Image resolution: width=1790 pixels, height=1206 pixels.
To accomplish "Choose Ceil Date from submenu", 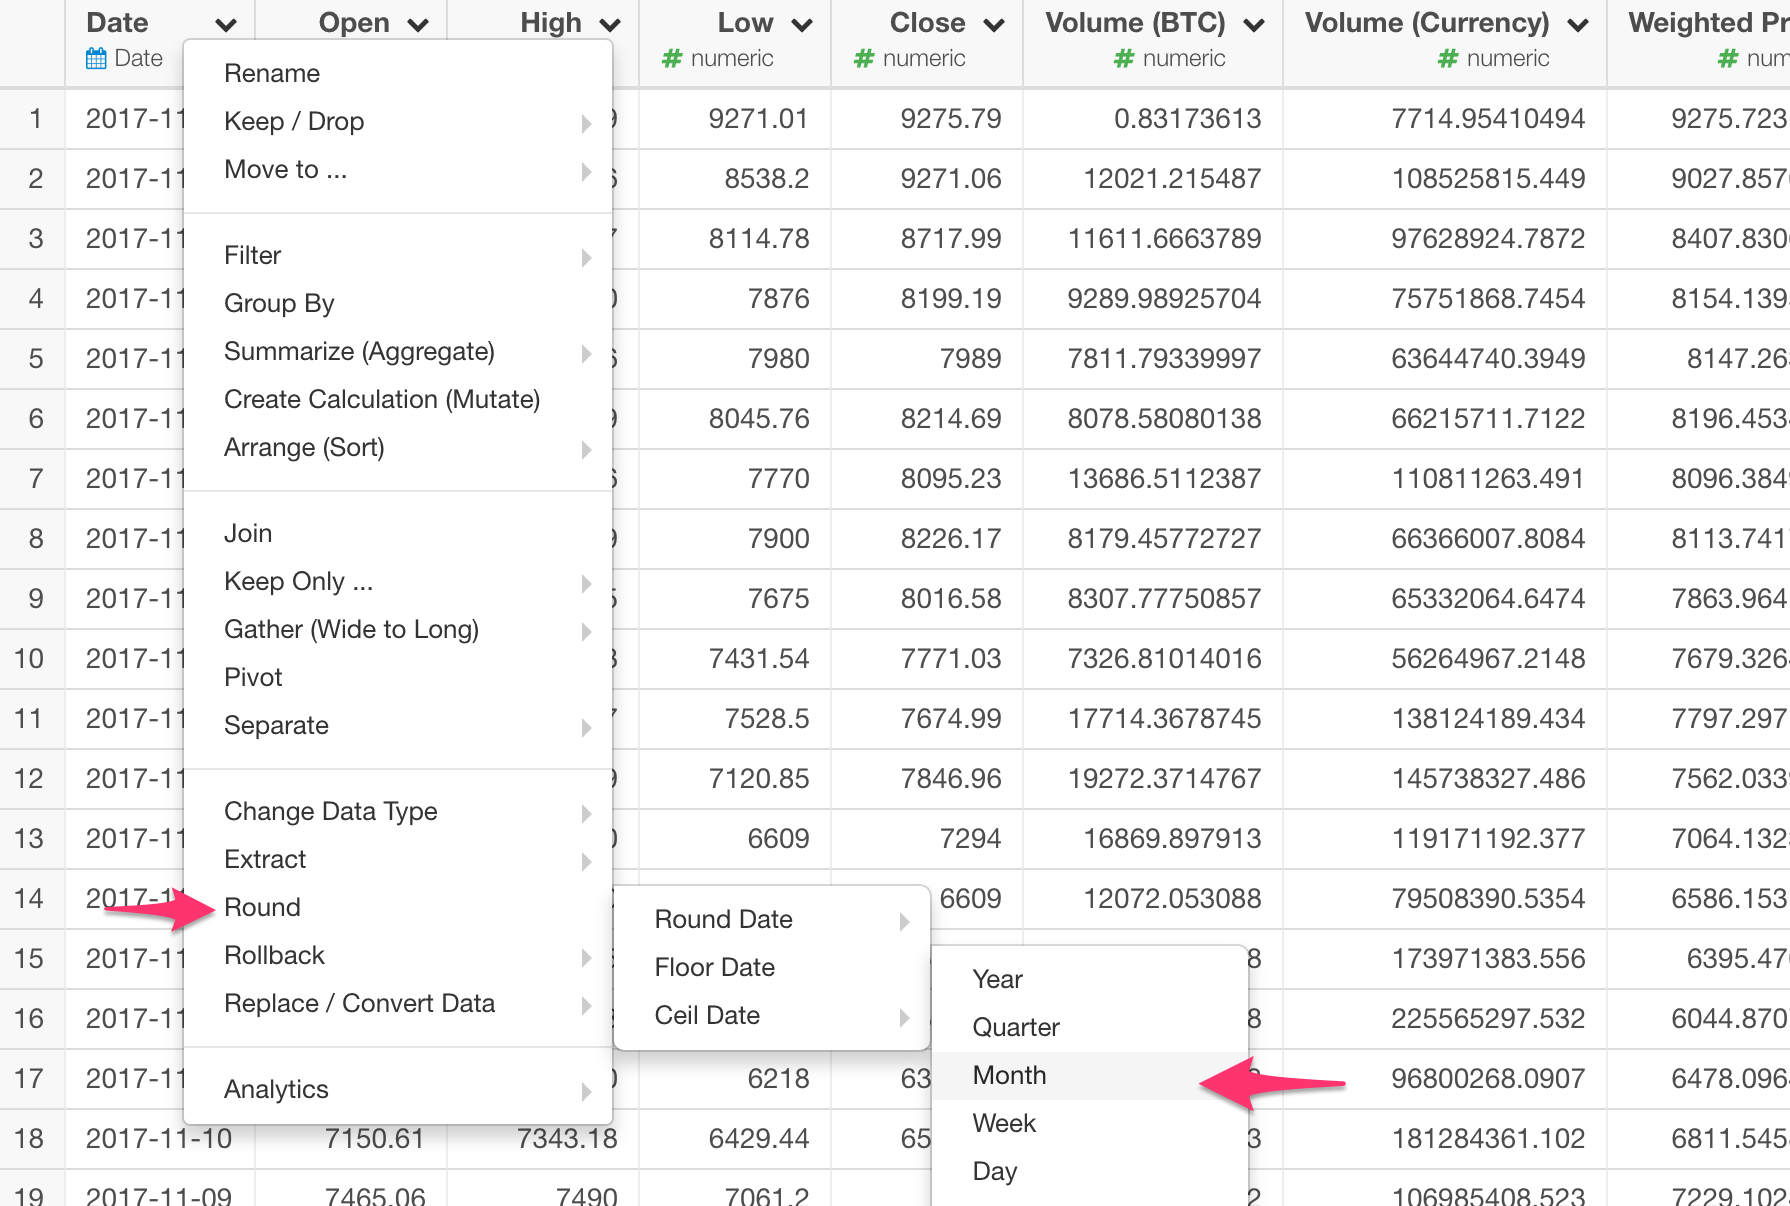I will (772, 1015).
